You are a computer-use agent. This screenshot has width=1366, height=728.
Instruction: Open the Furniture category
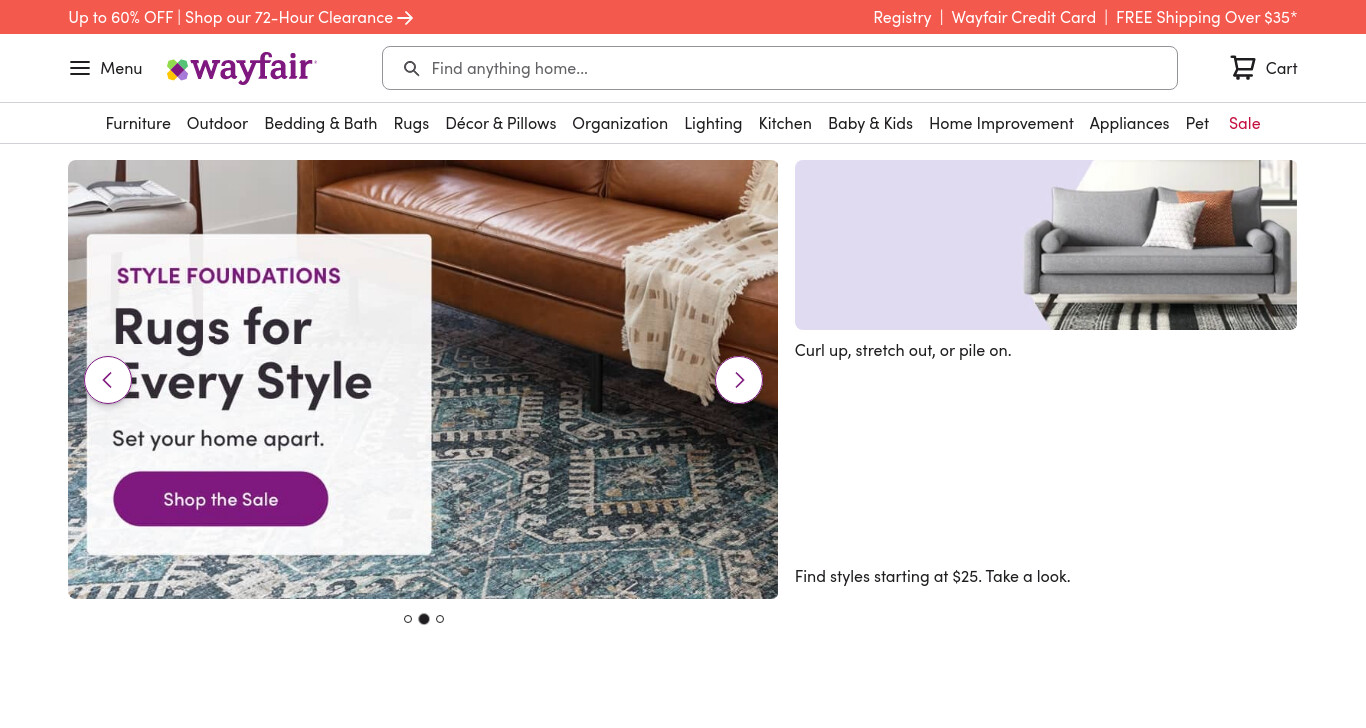click(138, 123)
